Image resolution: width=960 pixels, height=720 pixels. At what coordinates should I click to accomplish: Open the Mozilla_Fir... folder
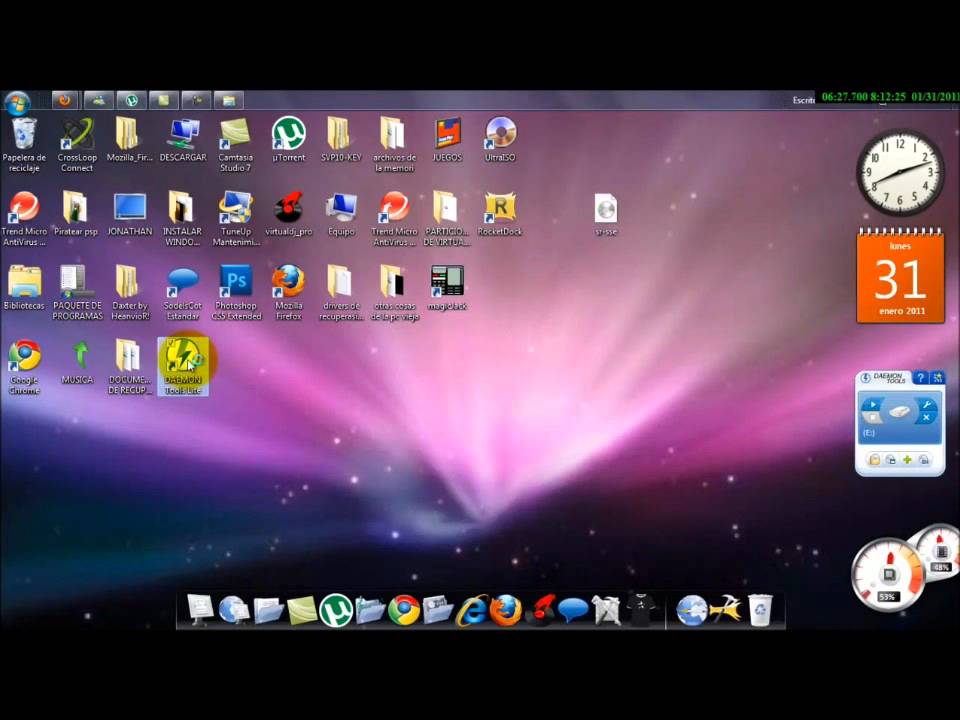(129, 140)
